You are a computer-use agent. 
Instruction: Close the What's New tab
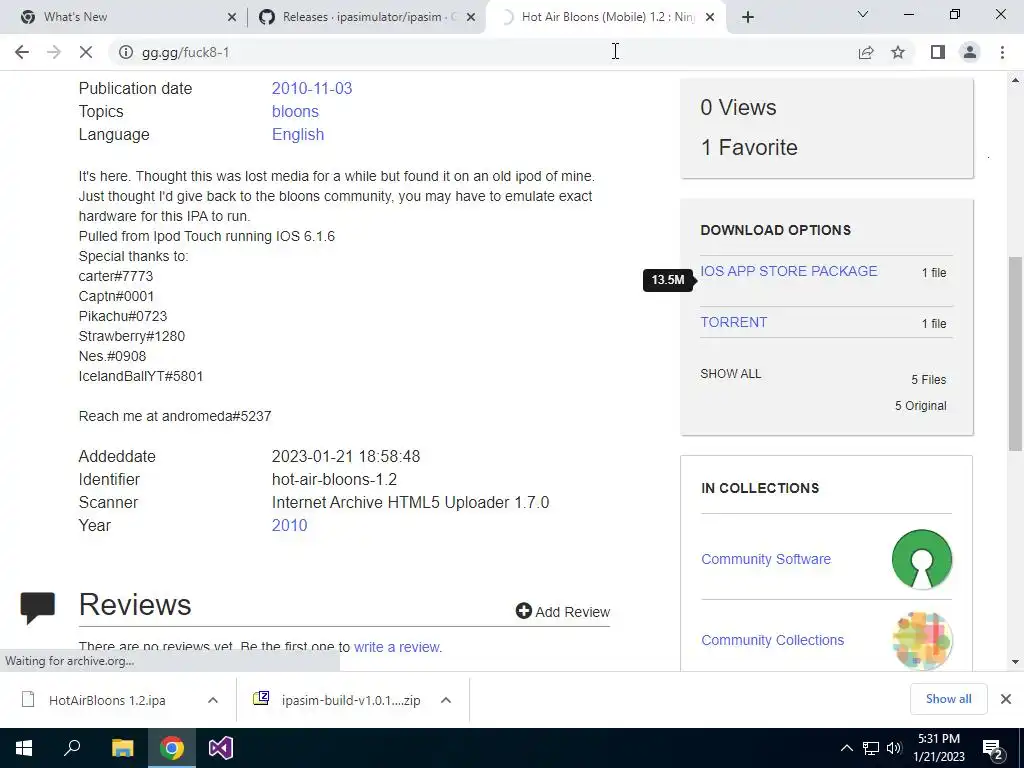point(232,18)
